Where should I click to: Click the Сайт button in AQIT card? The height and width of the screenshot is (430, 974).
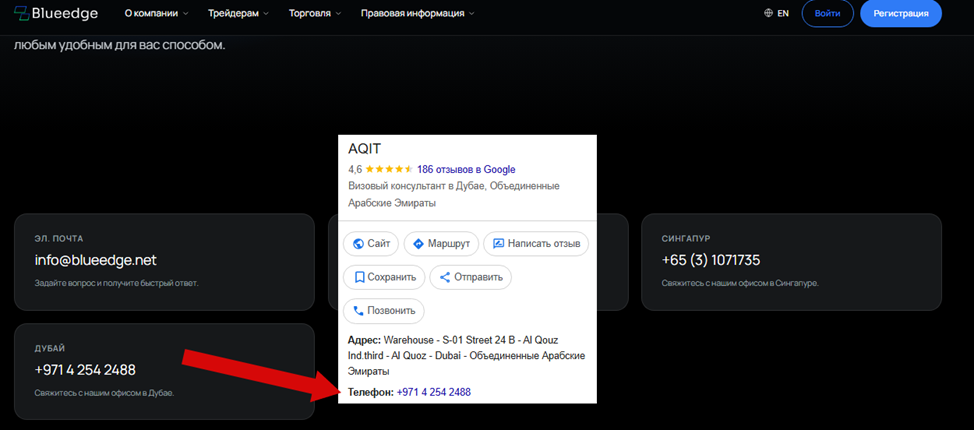pos(371,244)
